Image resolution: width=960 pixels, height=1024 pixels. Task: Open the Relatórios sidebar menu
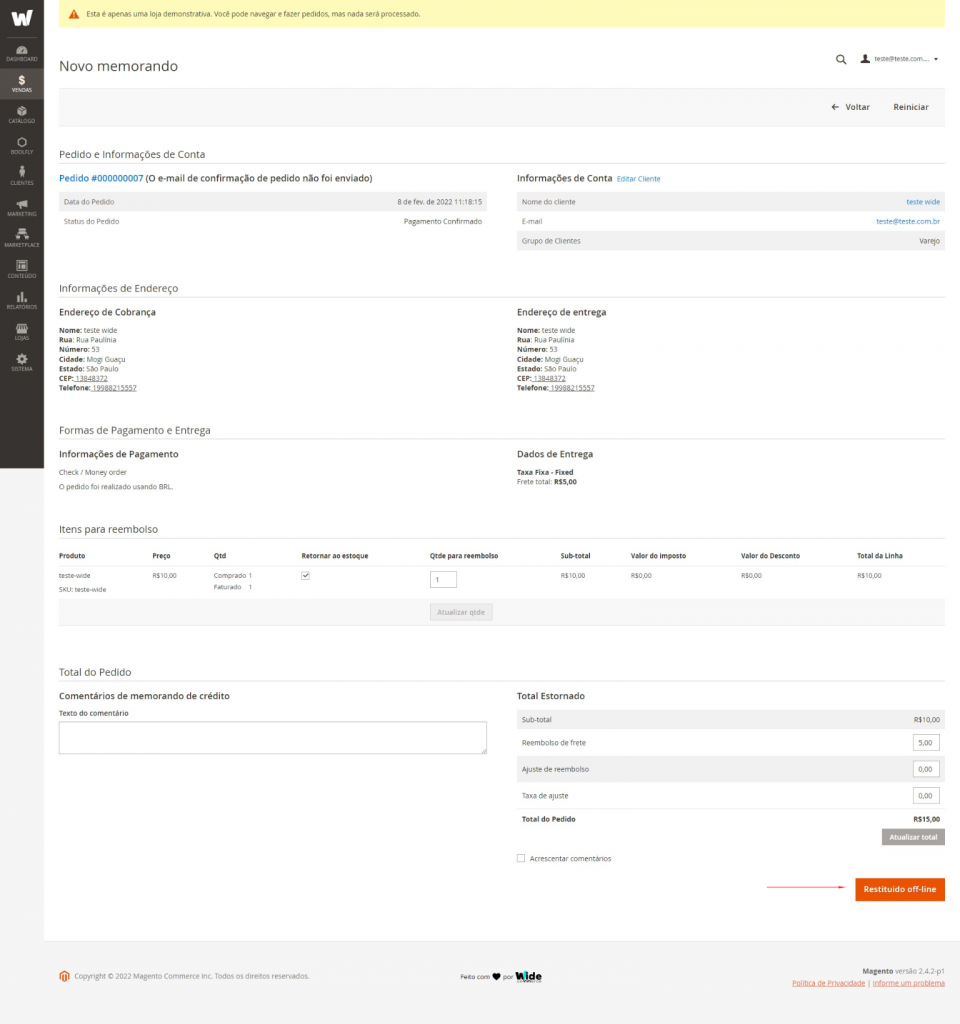pos(22,300)
